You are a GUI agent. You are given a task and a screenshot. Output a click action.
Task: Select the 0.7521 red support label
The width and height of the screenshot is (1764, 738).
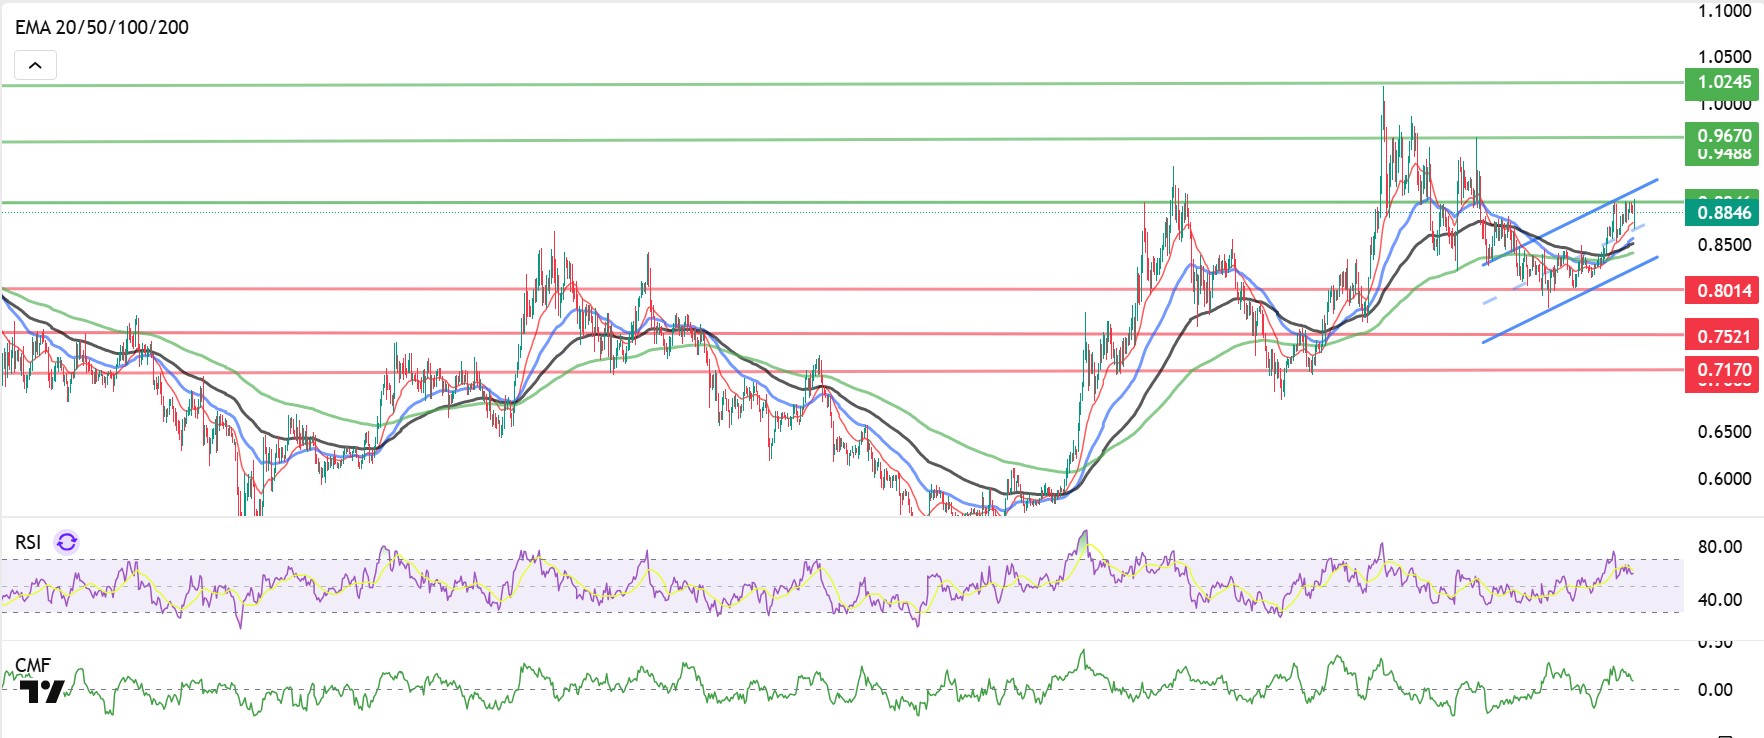pyautogui.click(x=1722, y=336)
